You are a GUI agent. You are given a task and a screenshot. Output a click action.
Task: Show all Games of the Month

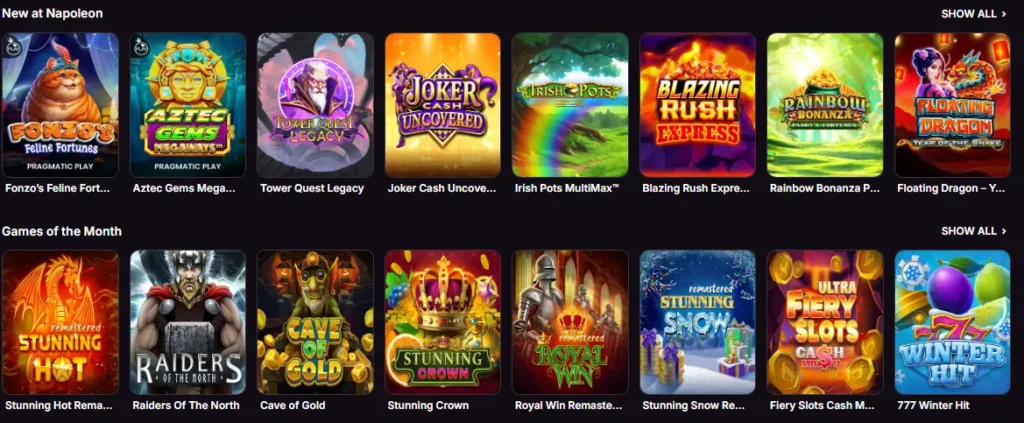(x=974, y=231)
